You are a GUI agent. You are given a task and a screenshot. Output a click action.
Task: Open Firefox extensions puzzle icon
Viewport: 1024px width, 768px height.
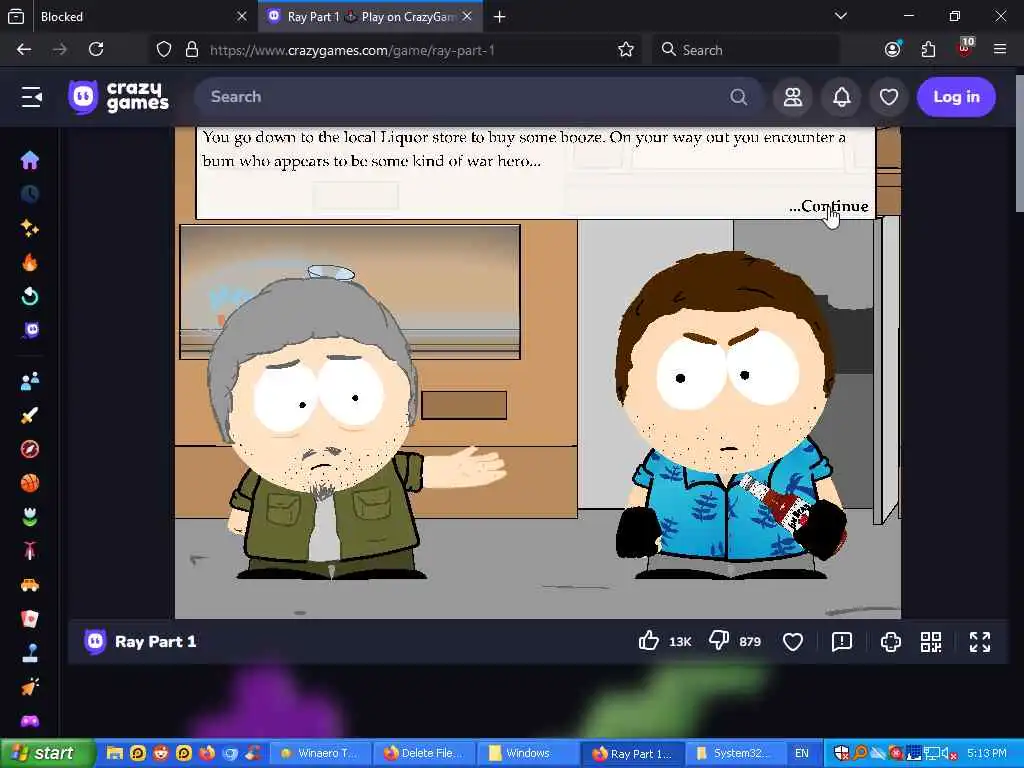(x=928, y=50)
